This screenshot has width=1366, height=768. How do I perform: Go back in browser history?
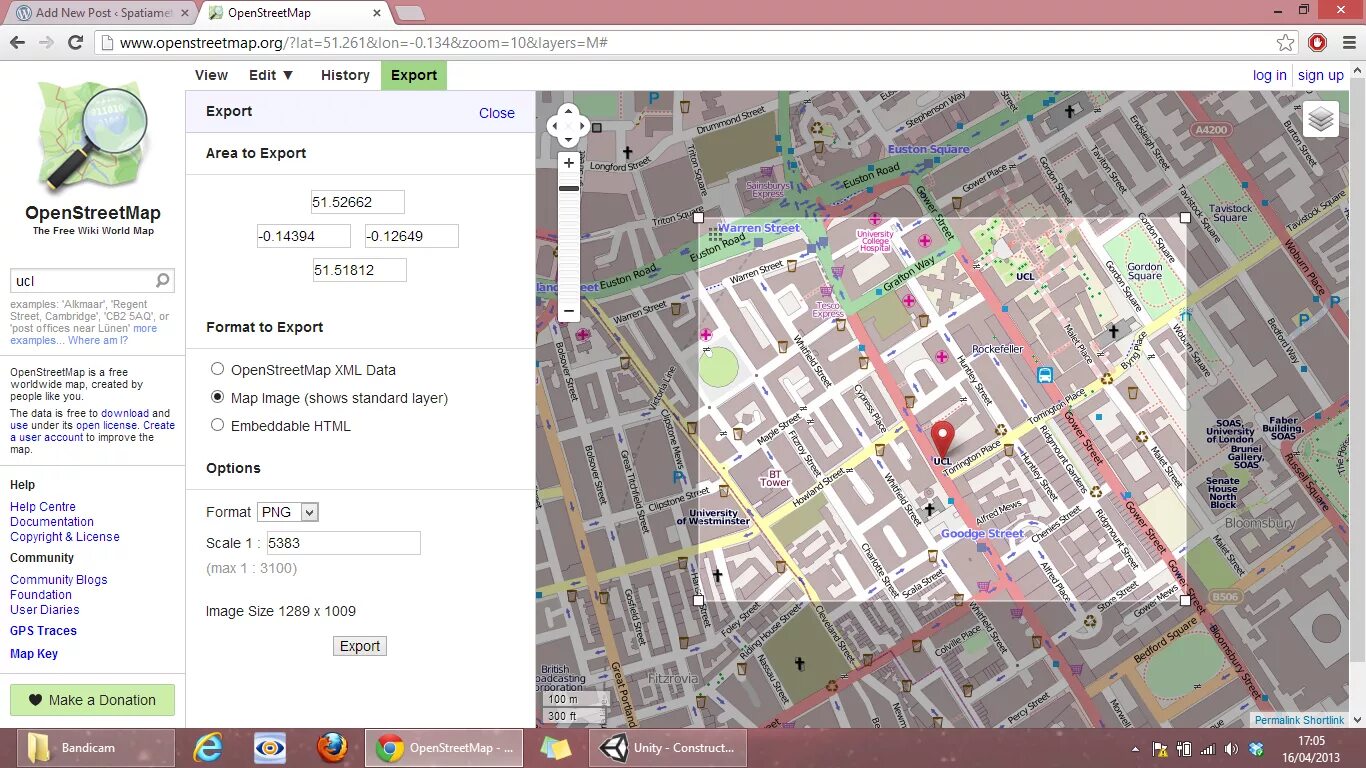(x=17, y=42)
